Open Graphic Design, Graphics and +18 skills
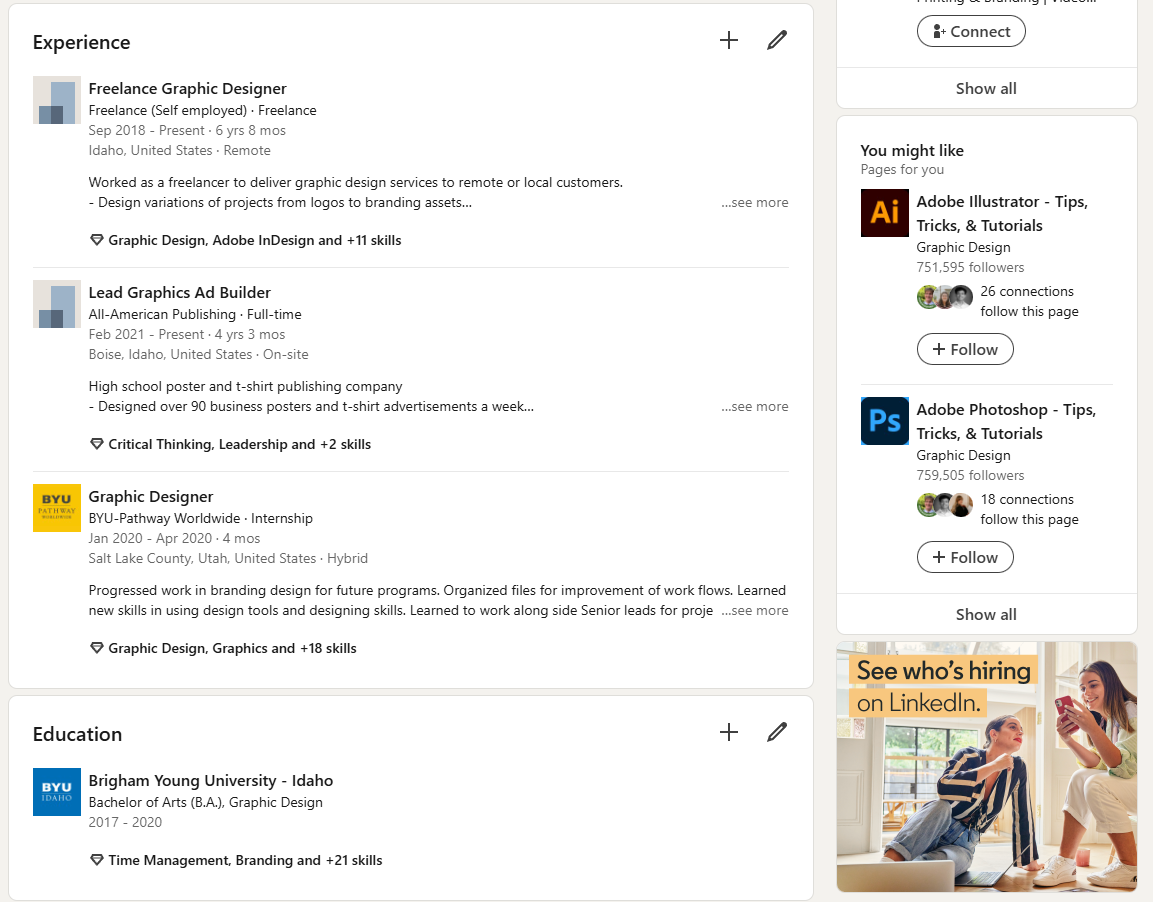1153x902 pixels. click(x=232, y=648)
